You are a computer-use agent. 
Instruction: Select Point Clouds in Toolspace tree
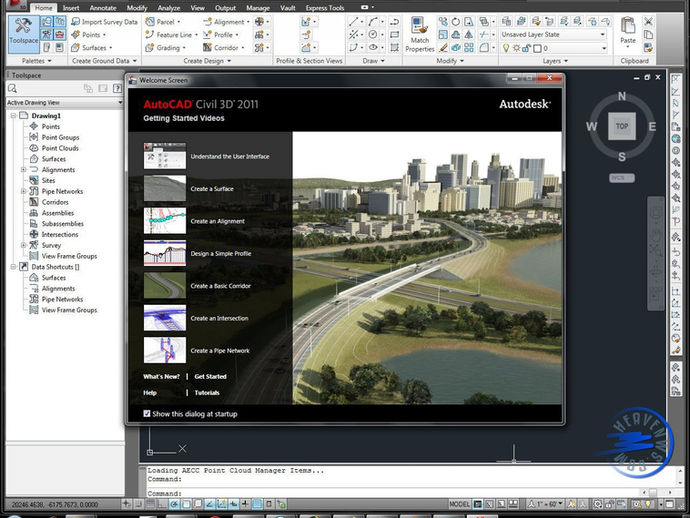click(x=60, y=148)
